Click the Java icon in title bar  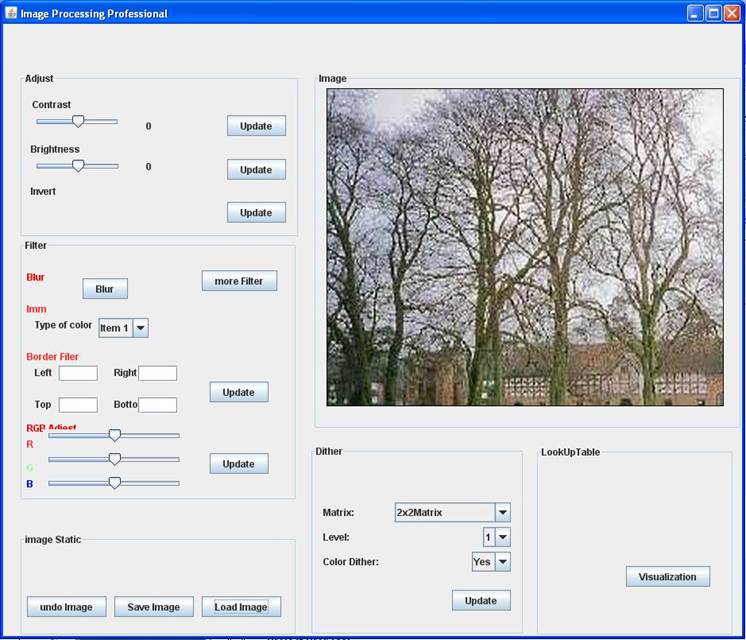pos(11,13)
